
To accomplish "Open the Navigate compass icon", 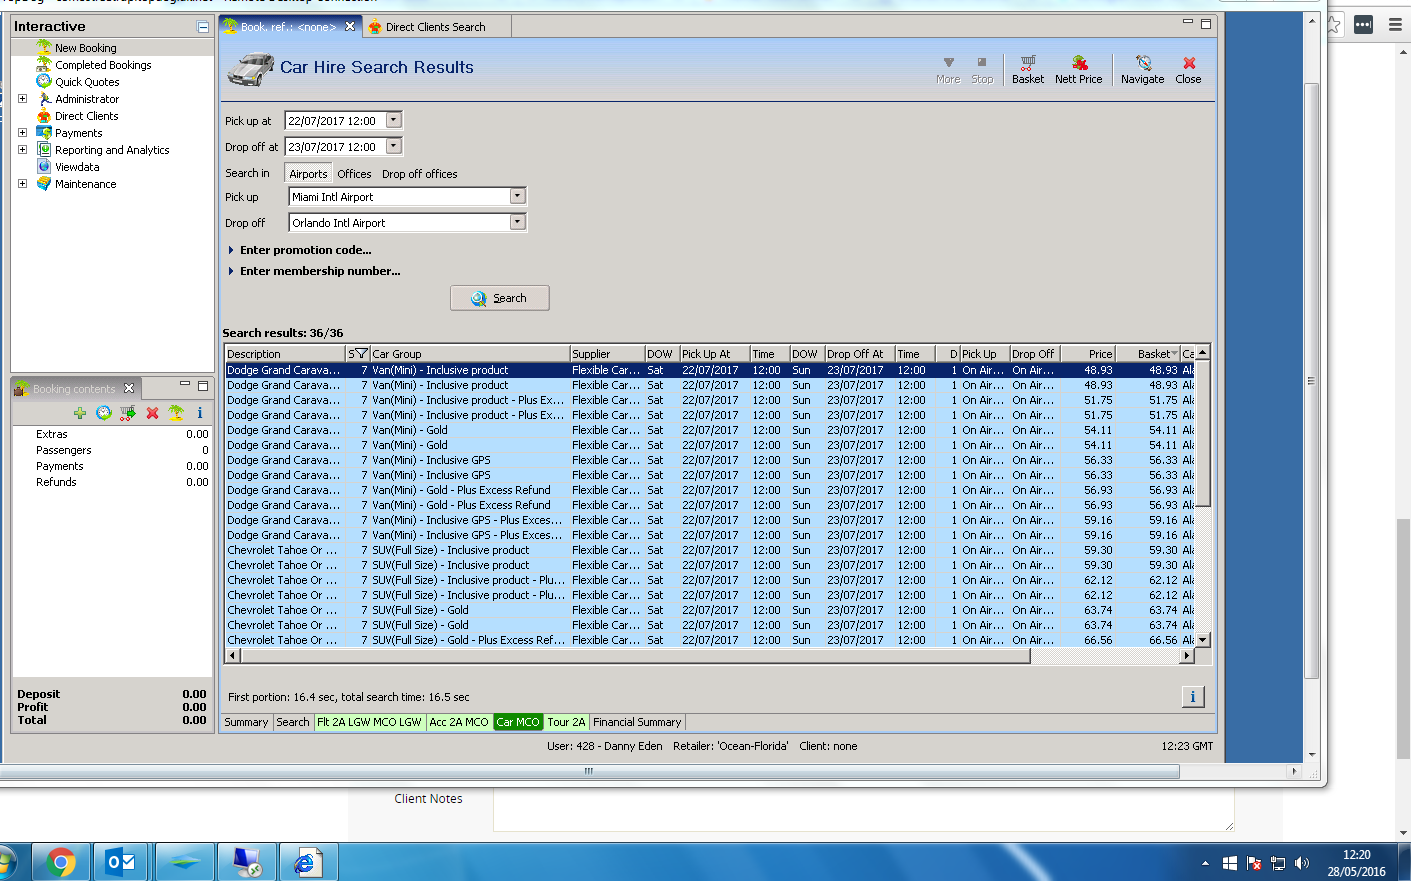I will (x=1142, y=69).
